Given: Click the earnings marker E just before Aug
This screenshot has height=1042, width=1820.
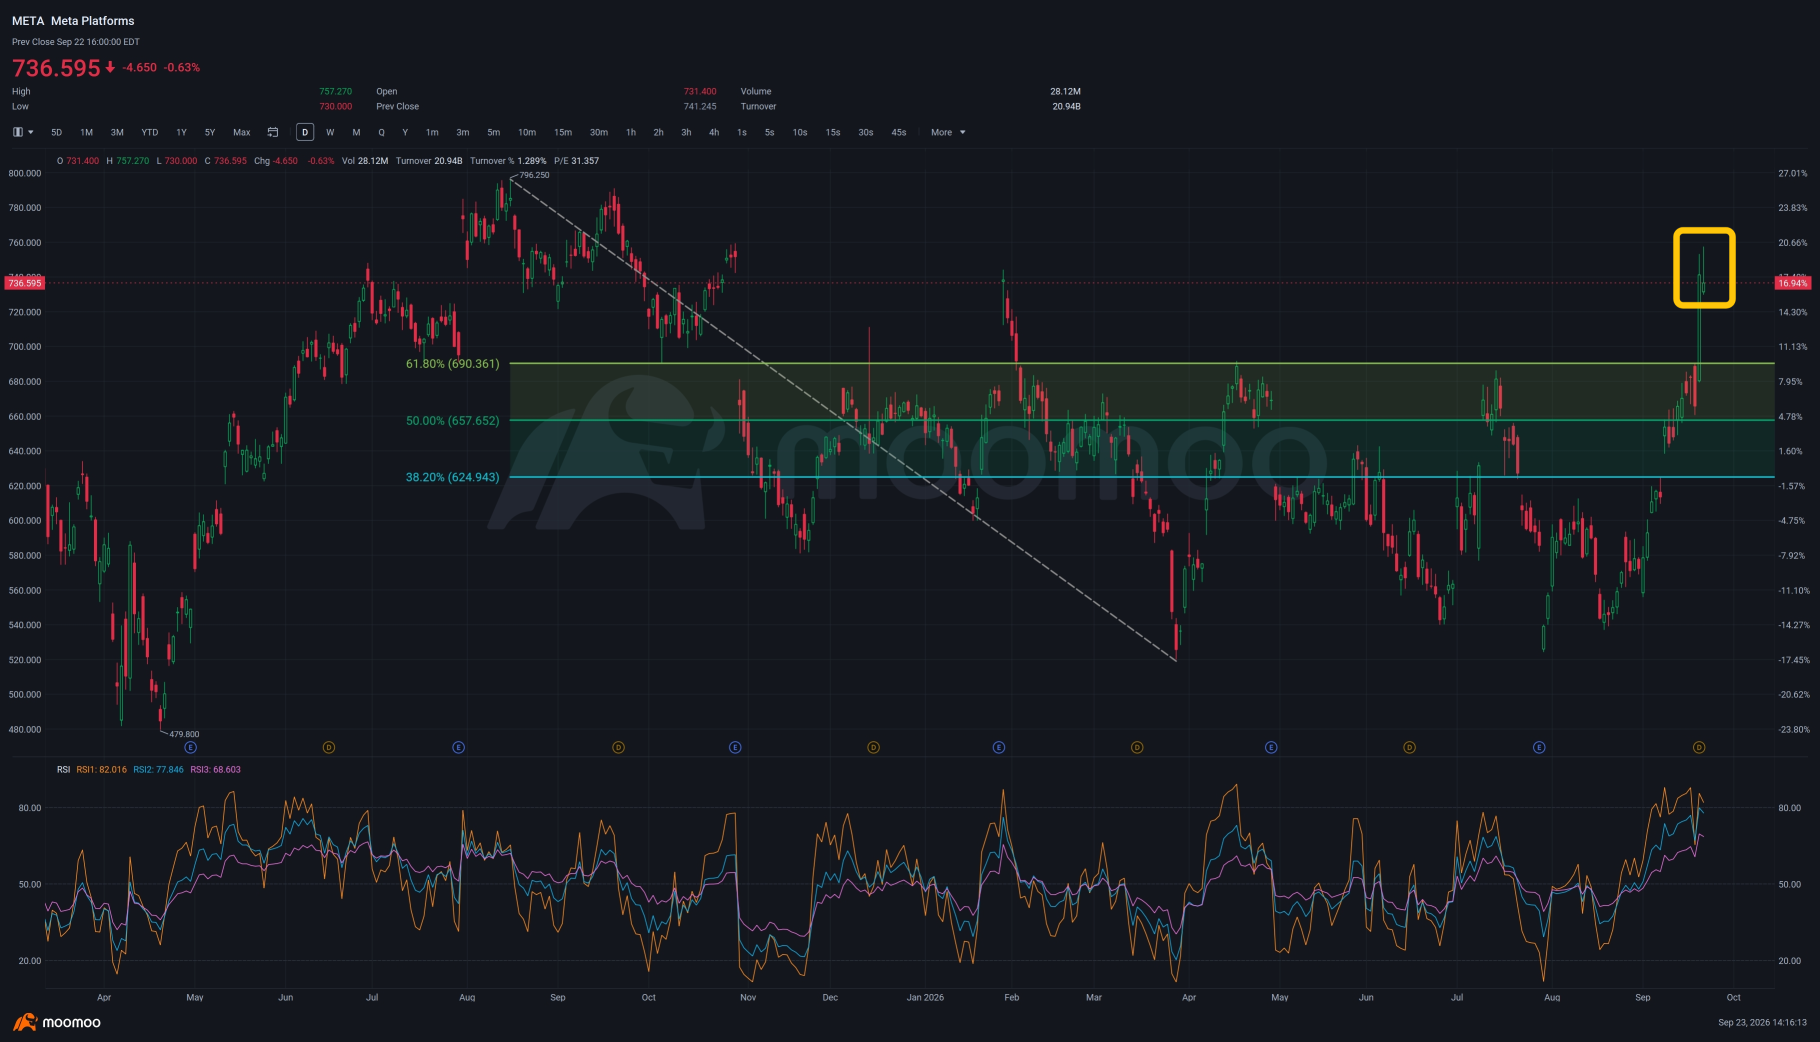Looking at the screenshot, I should [458, 747].
